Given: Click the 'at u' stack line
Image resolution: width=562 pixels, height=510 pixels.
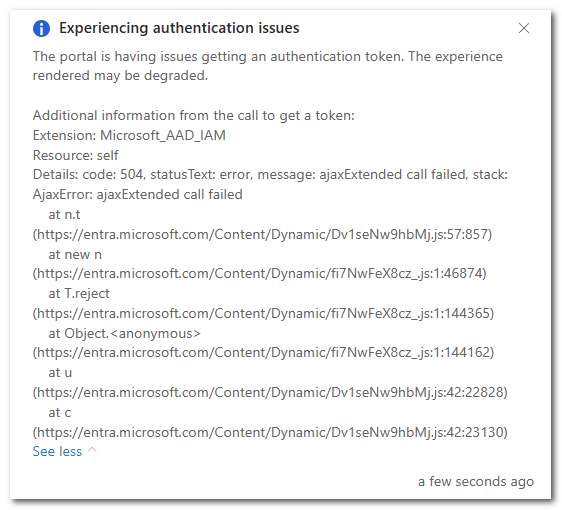Looking at the screenshot, I should coord(60,373).
